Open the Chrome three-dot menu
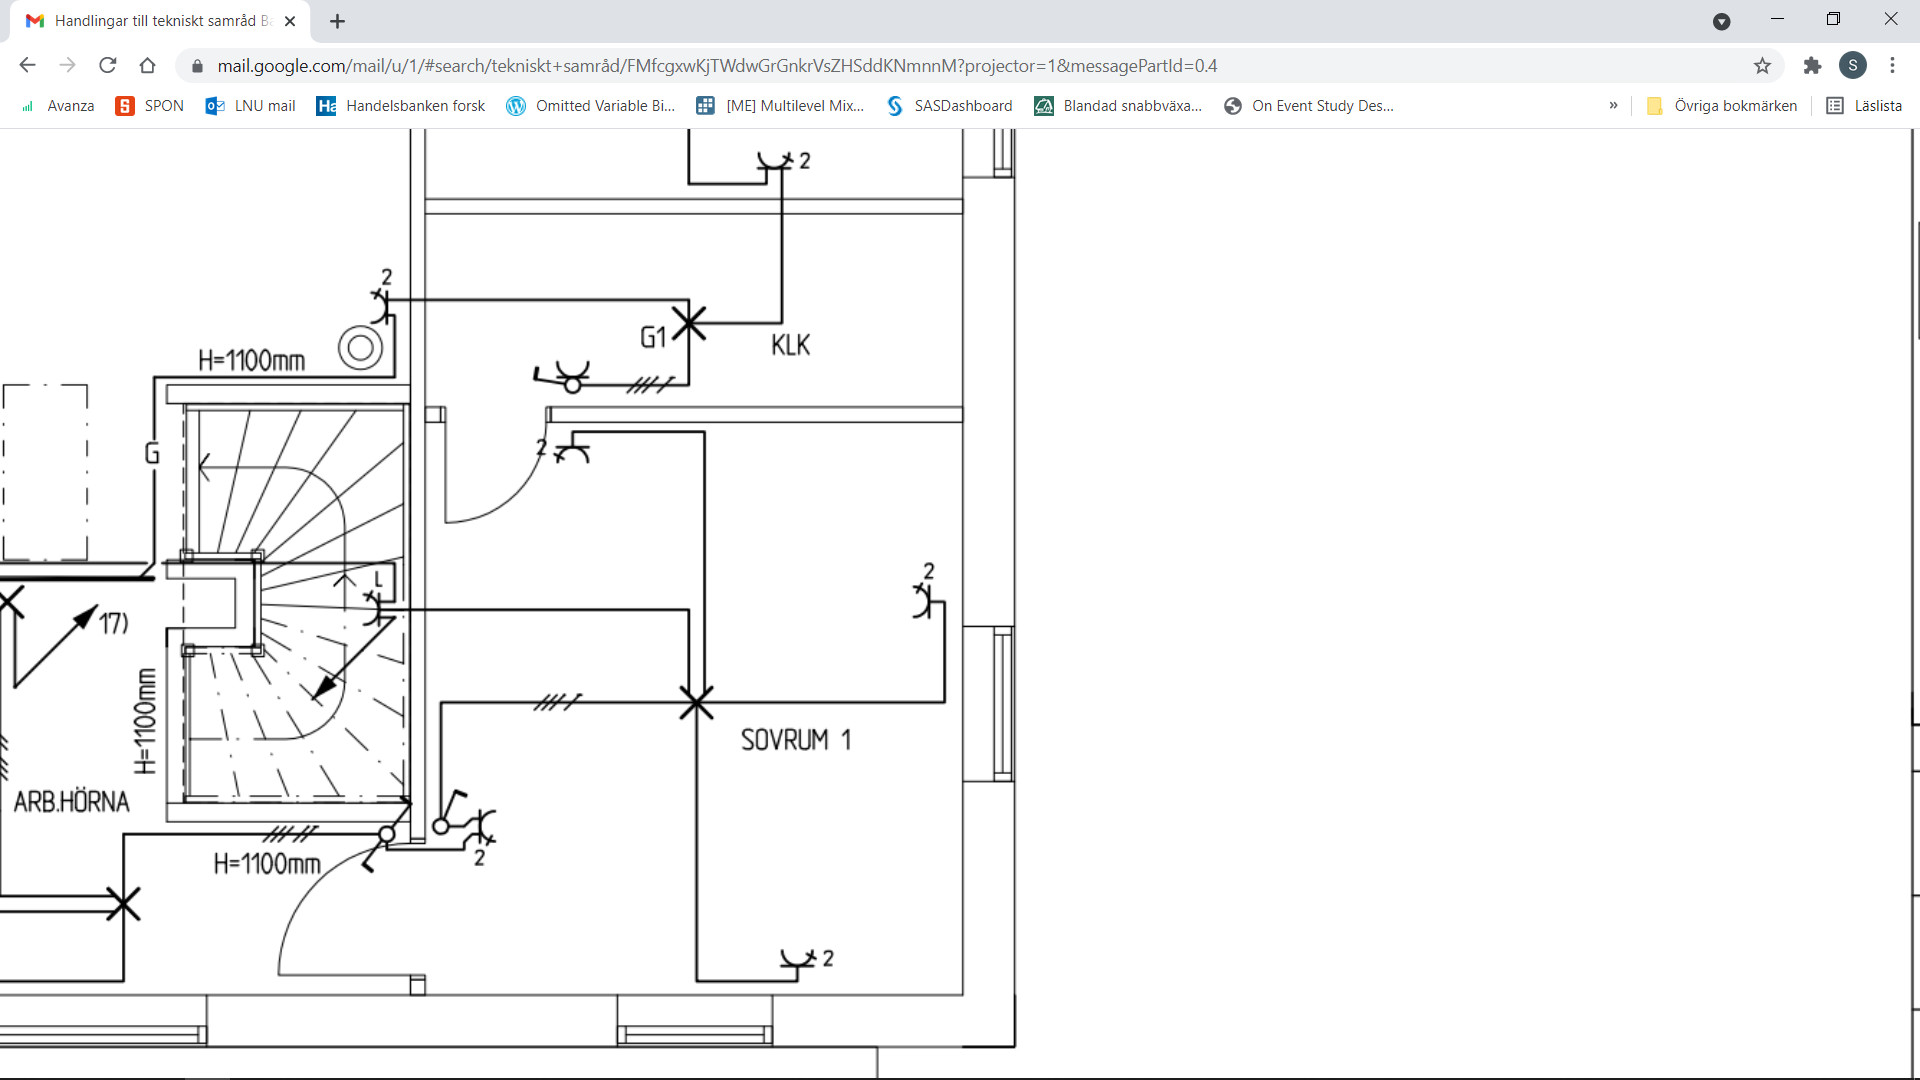This screenshot has height=1080, width=1920. click(x=1892, y=66)
